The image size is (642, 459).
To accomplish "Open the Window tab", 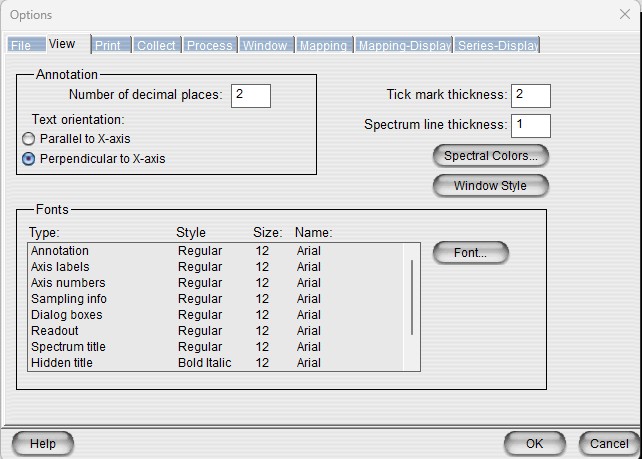I will click(265, 46).
